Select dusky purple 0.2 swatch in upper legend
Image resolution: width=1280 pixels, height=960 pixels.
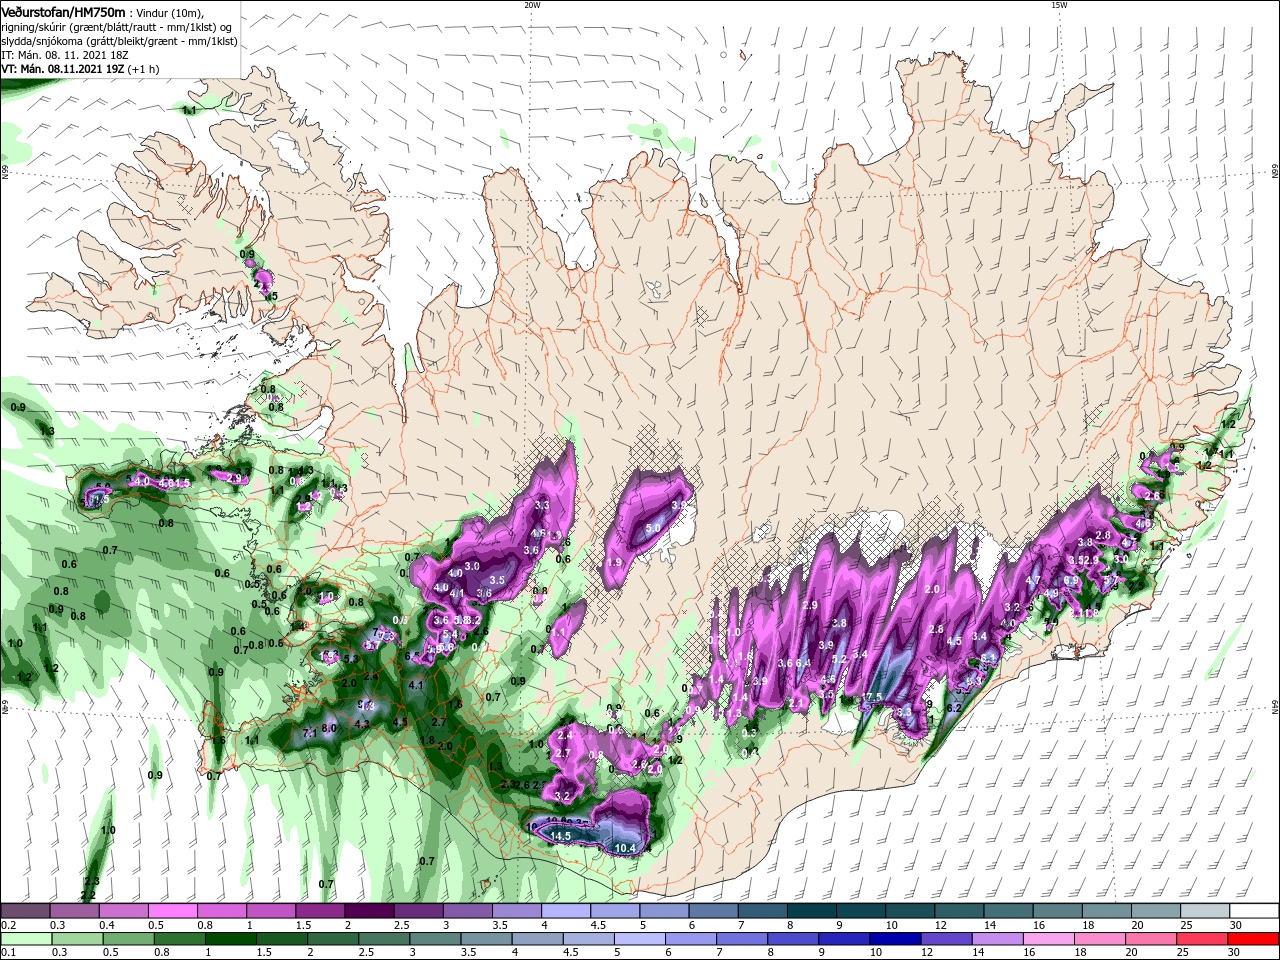click(x=25, y=911)
